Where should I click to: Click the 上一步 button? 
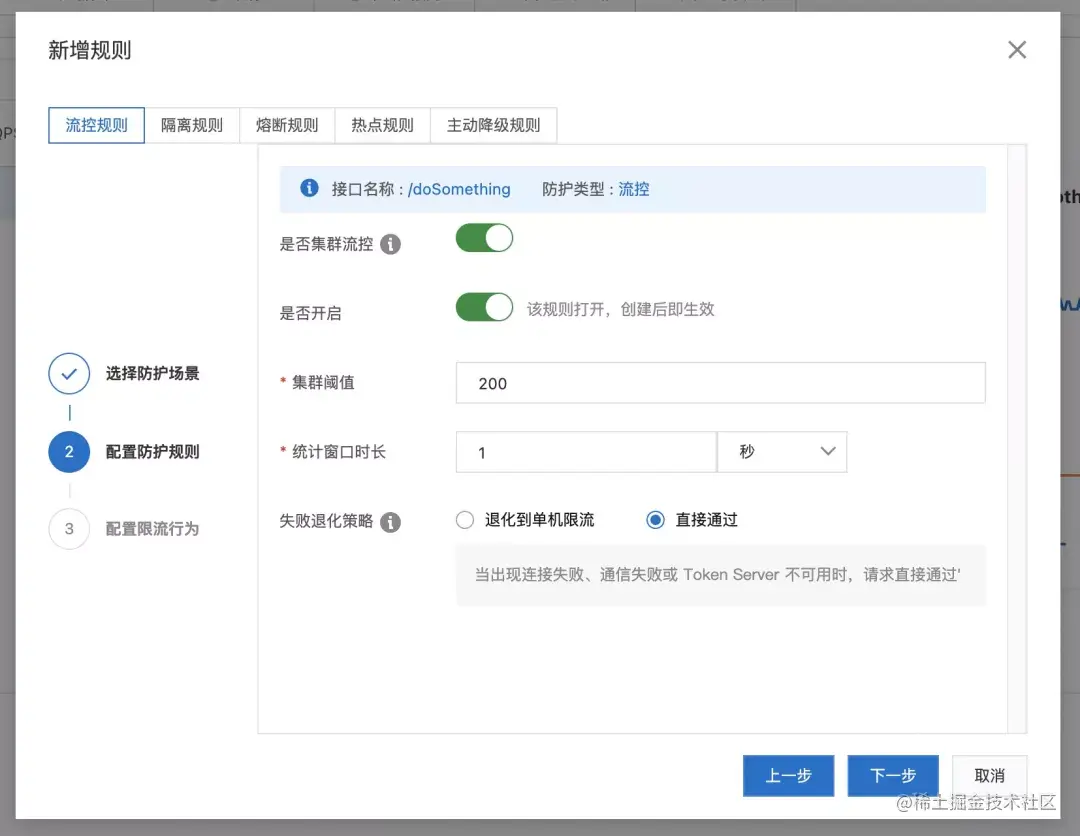click(789, 776)
